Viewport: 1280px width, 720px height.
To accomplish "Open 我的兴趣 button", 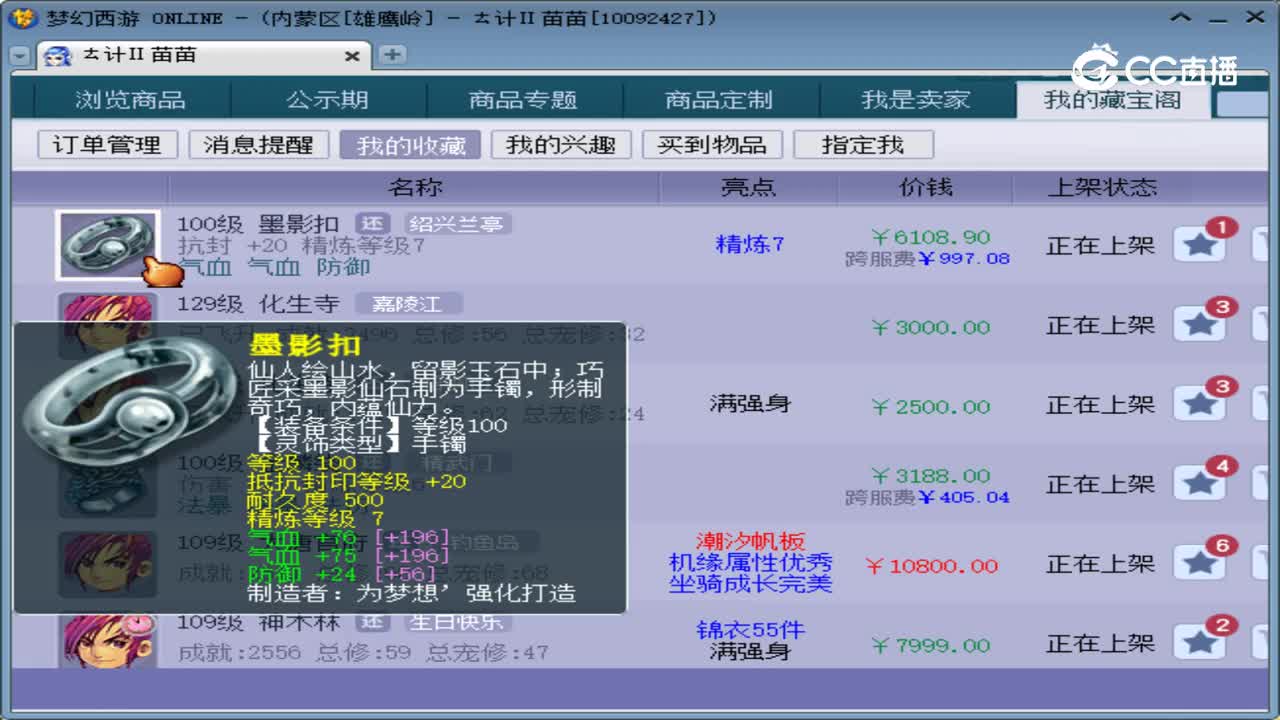I will tap(561, 145).
